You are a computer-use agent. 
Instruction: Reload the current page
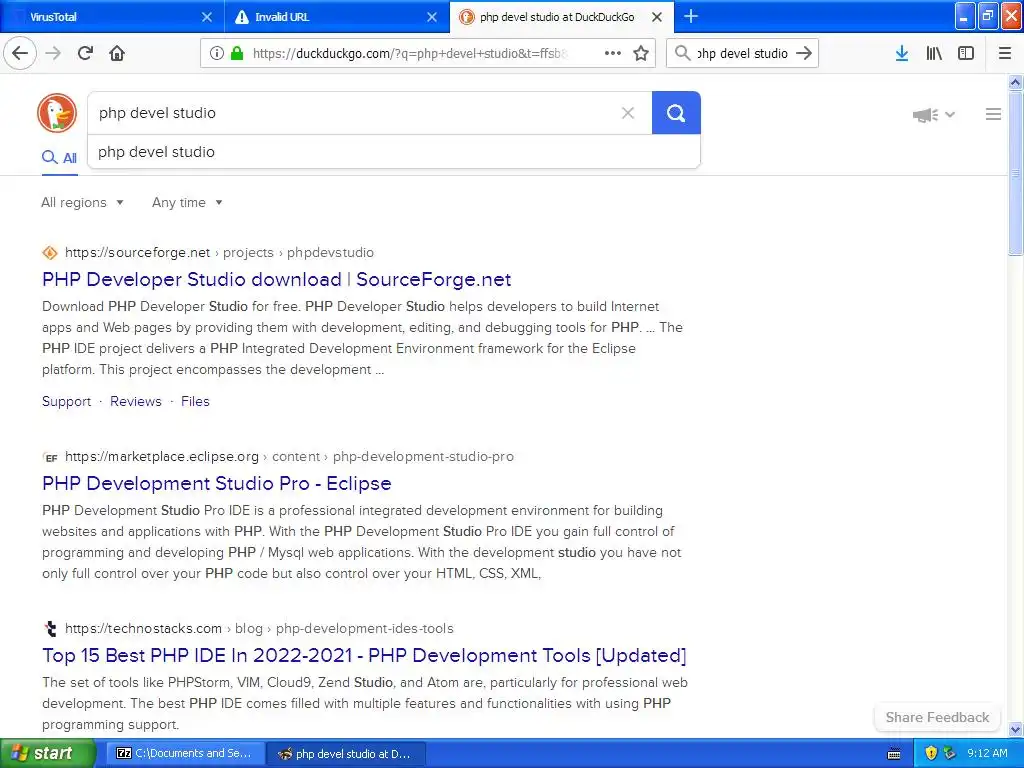point(85,54)
